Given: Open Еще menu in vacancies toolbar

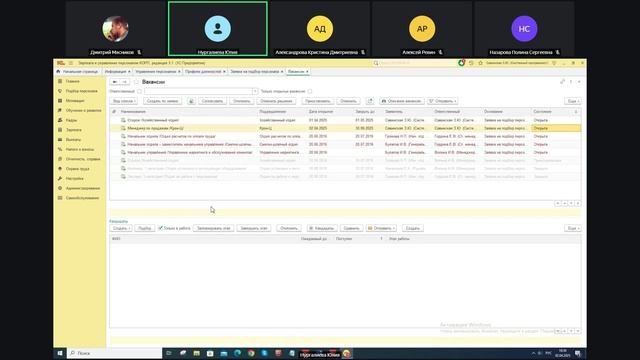Looking at the screenshot, I should pyautogui.click(x=573, y=101).
